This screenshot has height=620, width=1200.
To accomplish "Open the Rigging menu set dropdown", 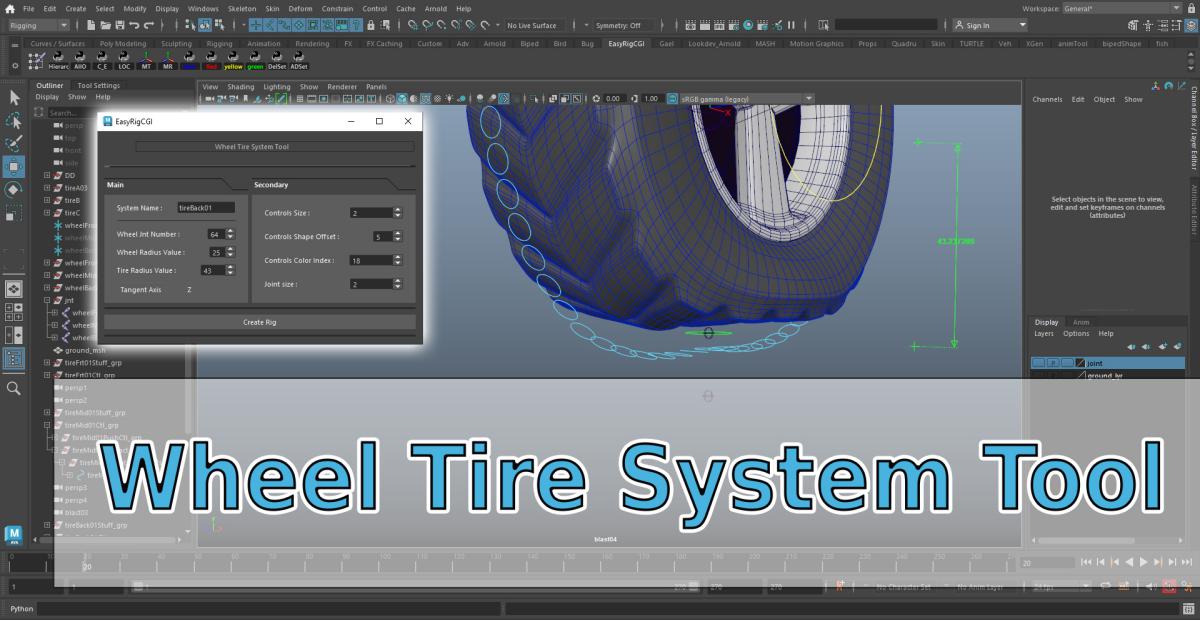I will coord(40,25).
